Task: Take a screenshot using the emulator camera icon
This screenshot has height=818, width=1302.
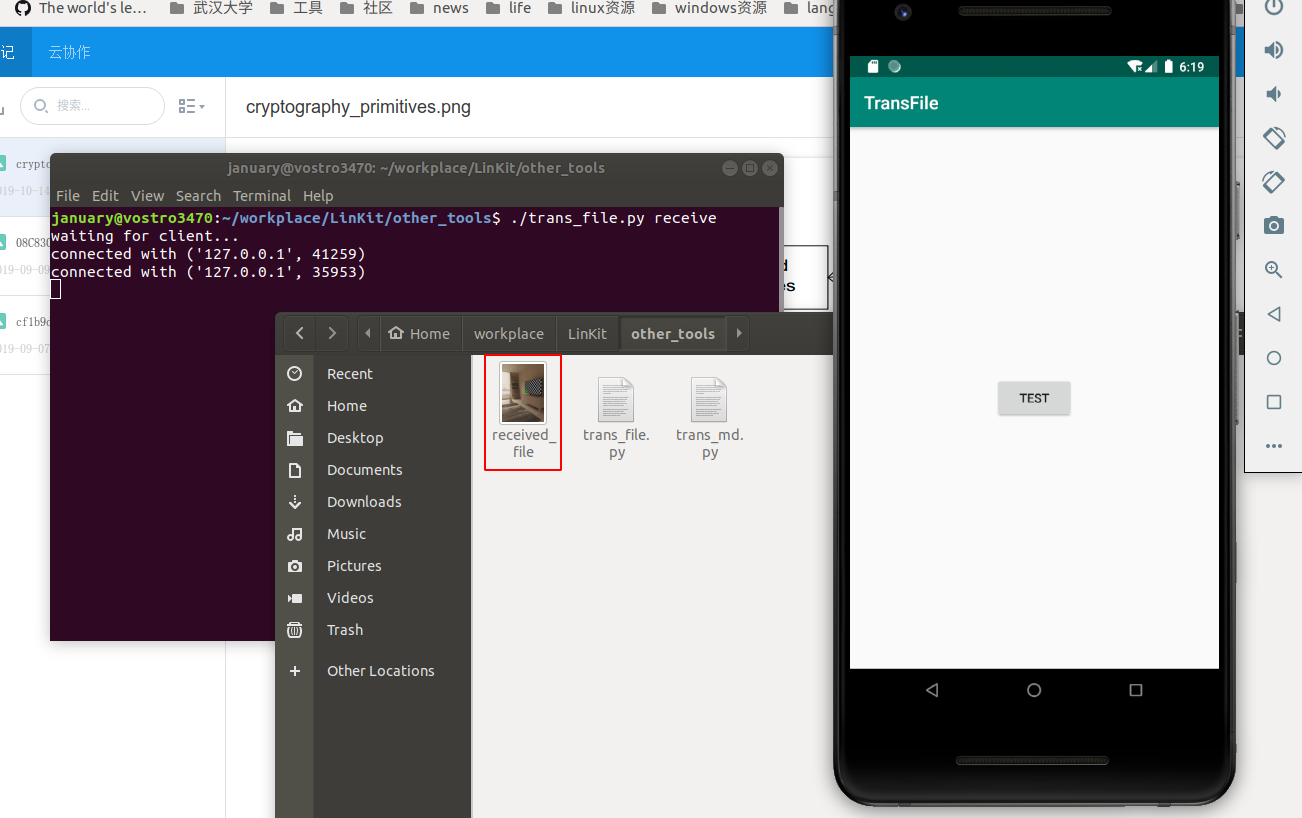Action: click(x=1273, y=225)
